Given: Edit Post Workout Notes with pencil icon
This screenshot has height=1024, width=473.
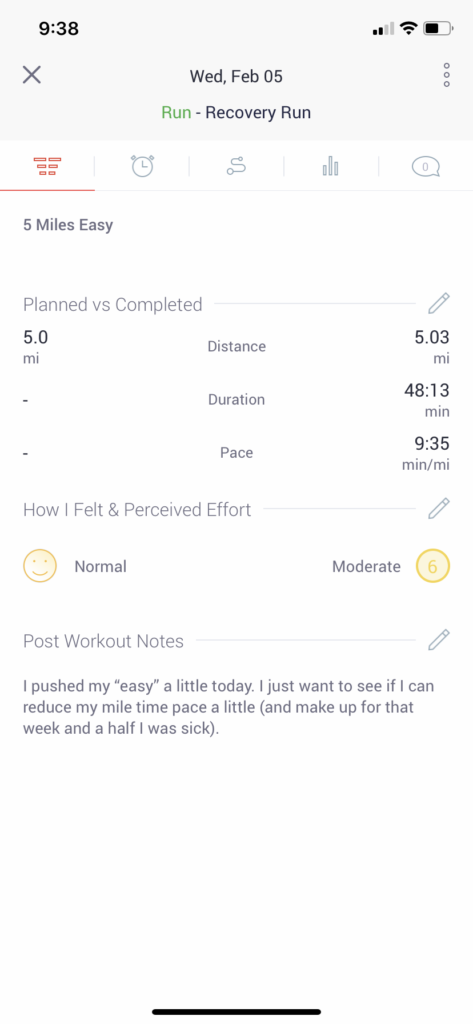Looking at the screenshot, I should tap(438, 640).
